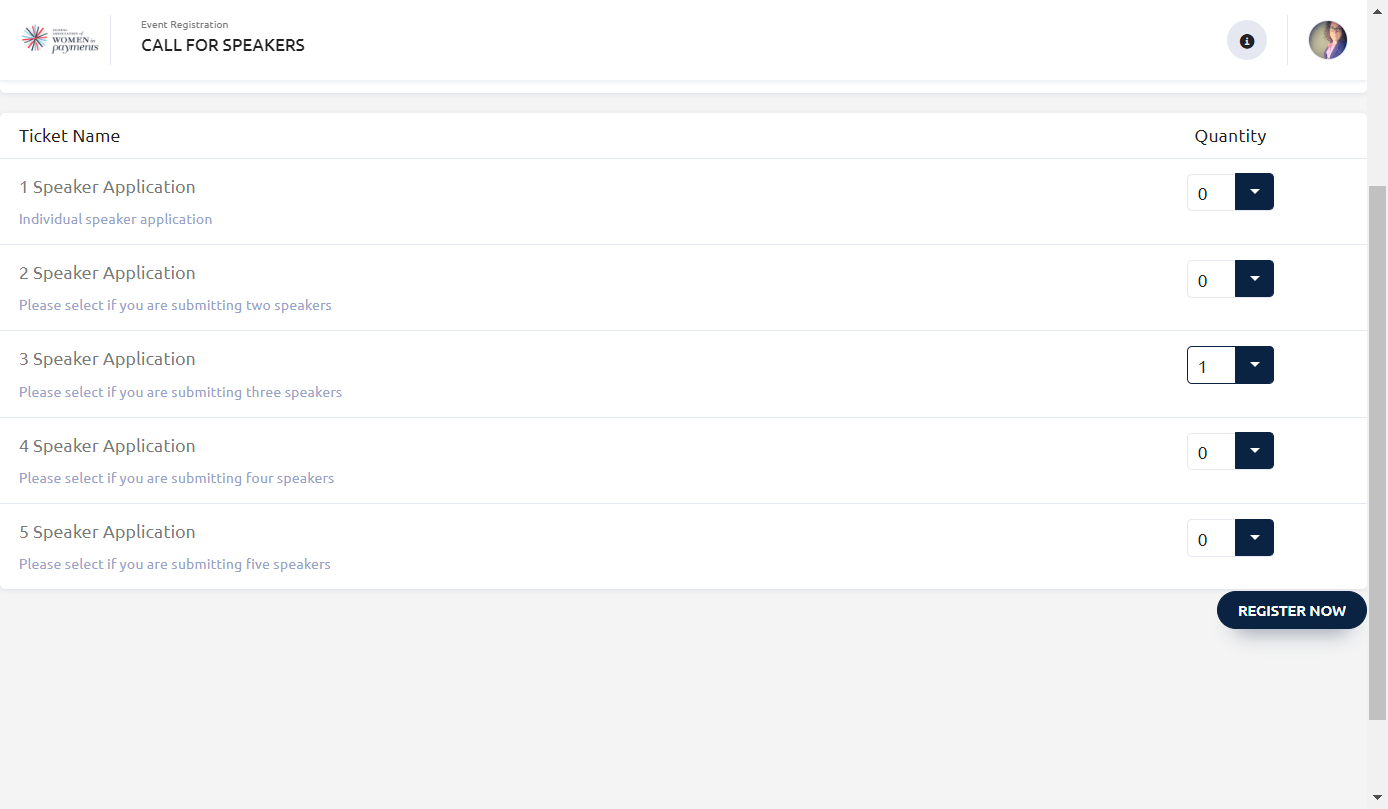This screenshot has width=1388, height=809.
Task: Click quantity value field for 1 Speaker Application
Action: [x=1211, y=193]
